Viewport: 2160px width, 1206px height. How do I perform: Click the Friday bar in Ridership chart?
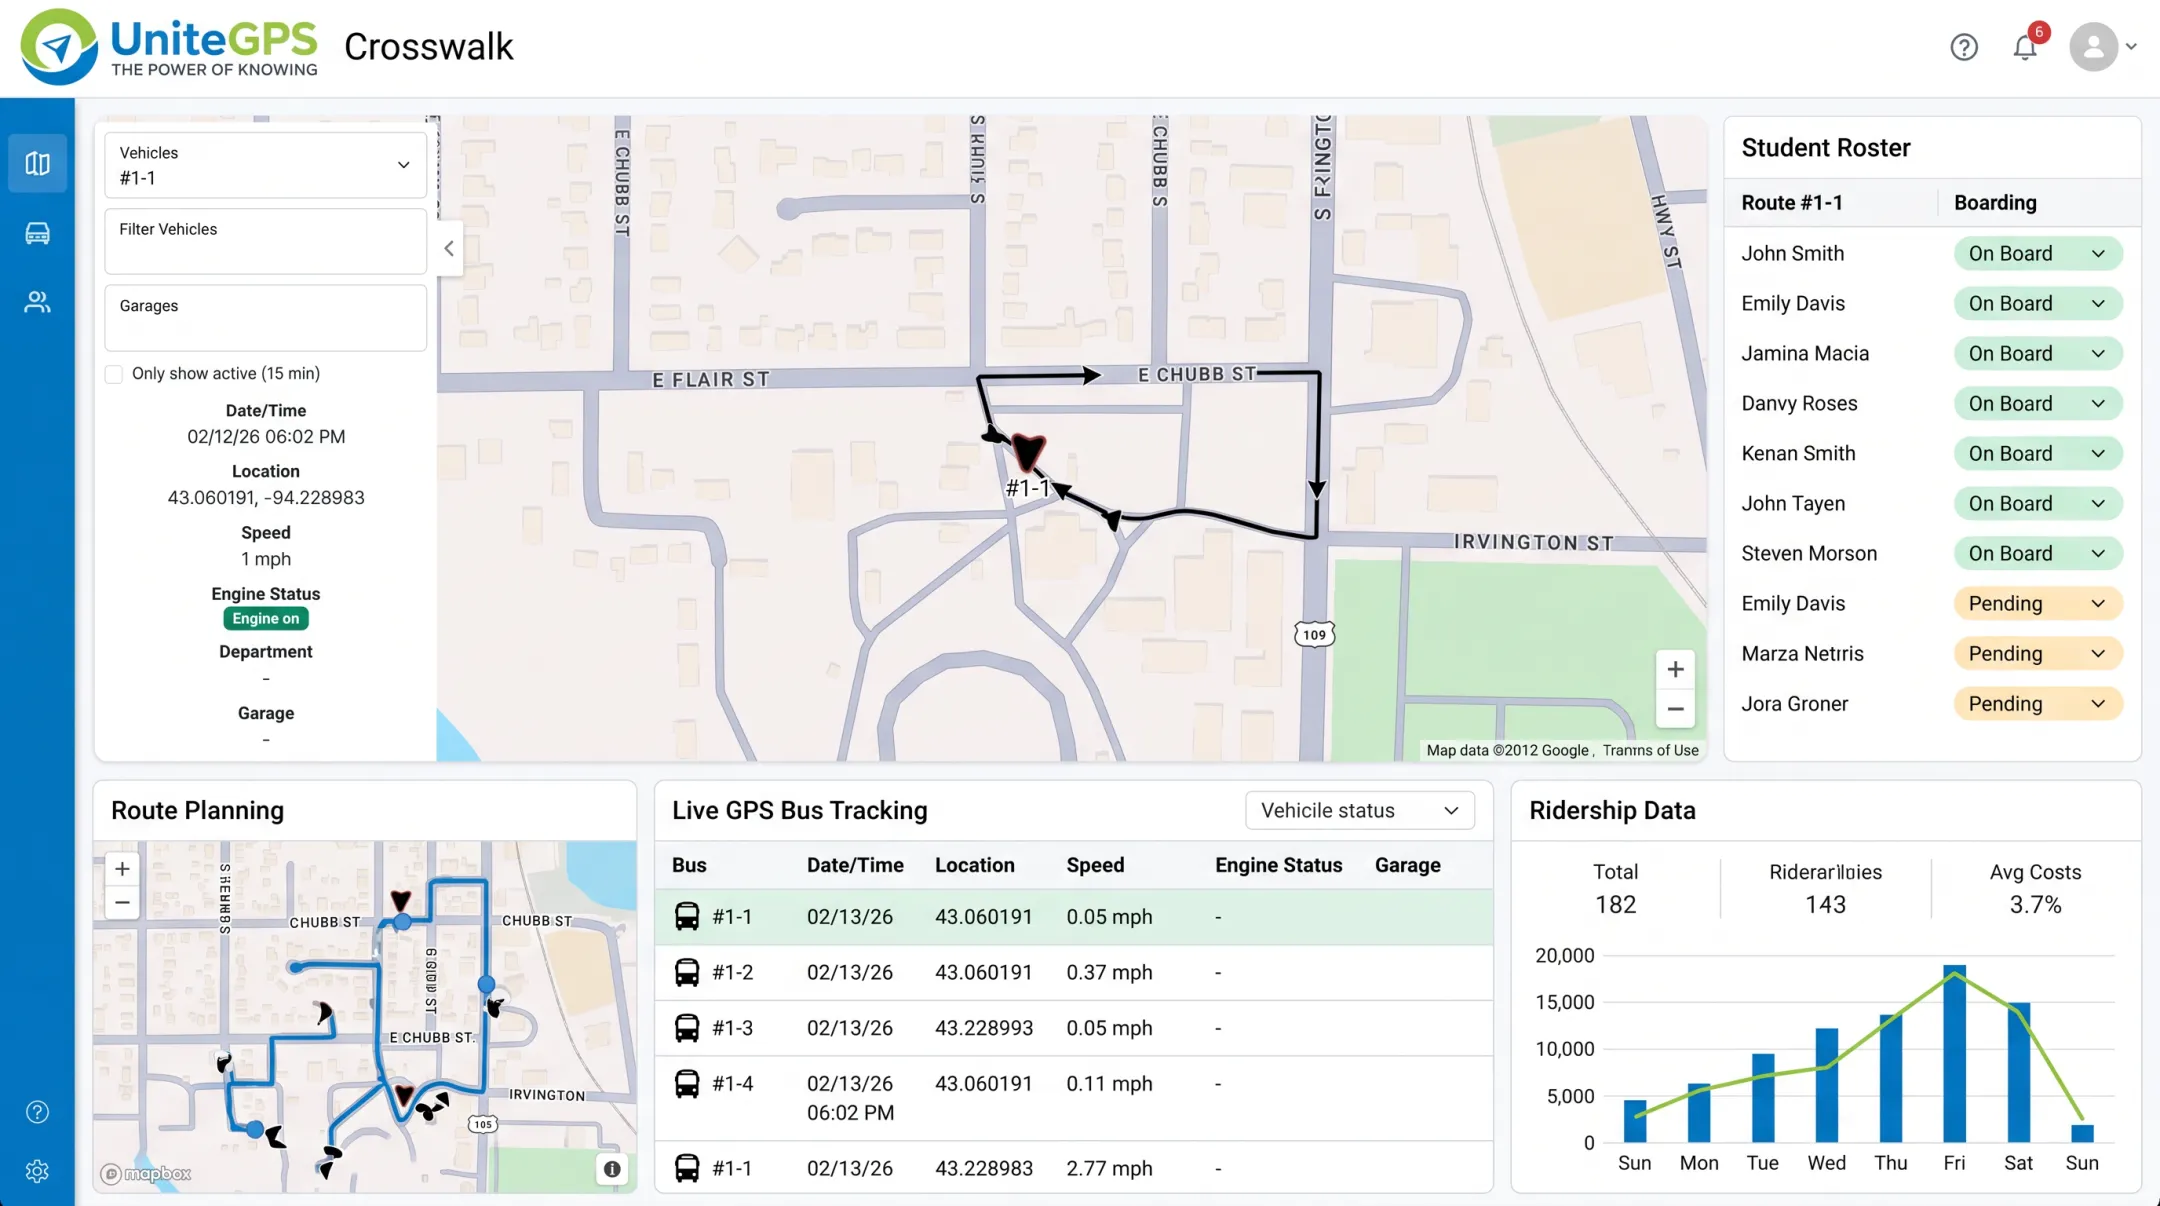[1954, 1053]
